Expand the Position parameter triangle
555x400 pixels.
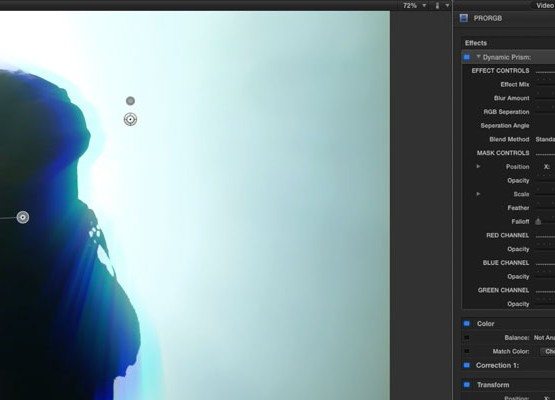pos(478,166)
